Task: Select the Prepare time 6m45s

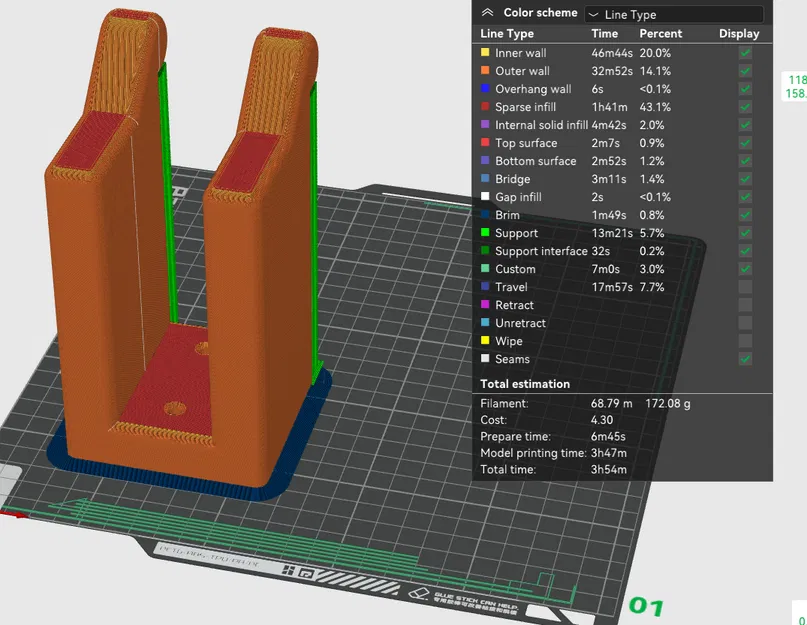Action: coord(608,437)
